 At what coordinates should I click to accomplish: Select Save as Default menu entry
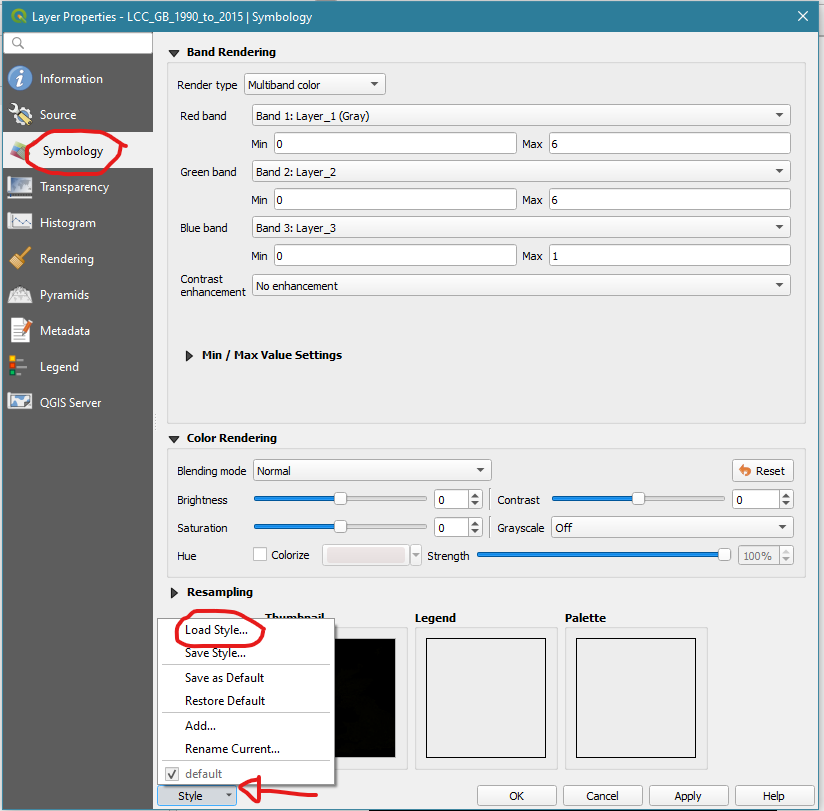coord(224,678)
